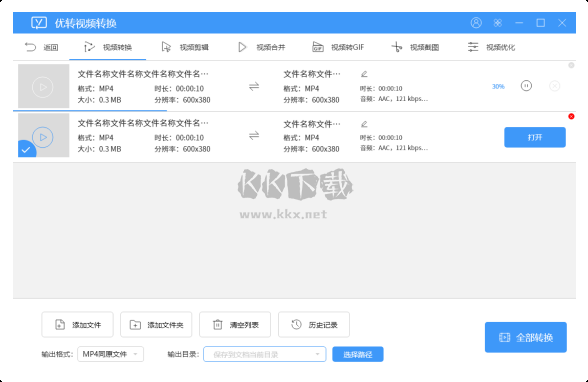Click the second row's source file name text
Viewport: 588px width, 382px height.
click(x=143, y=123)
